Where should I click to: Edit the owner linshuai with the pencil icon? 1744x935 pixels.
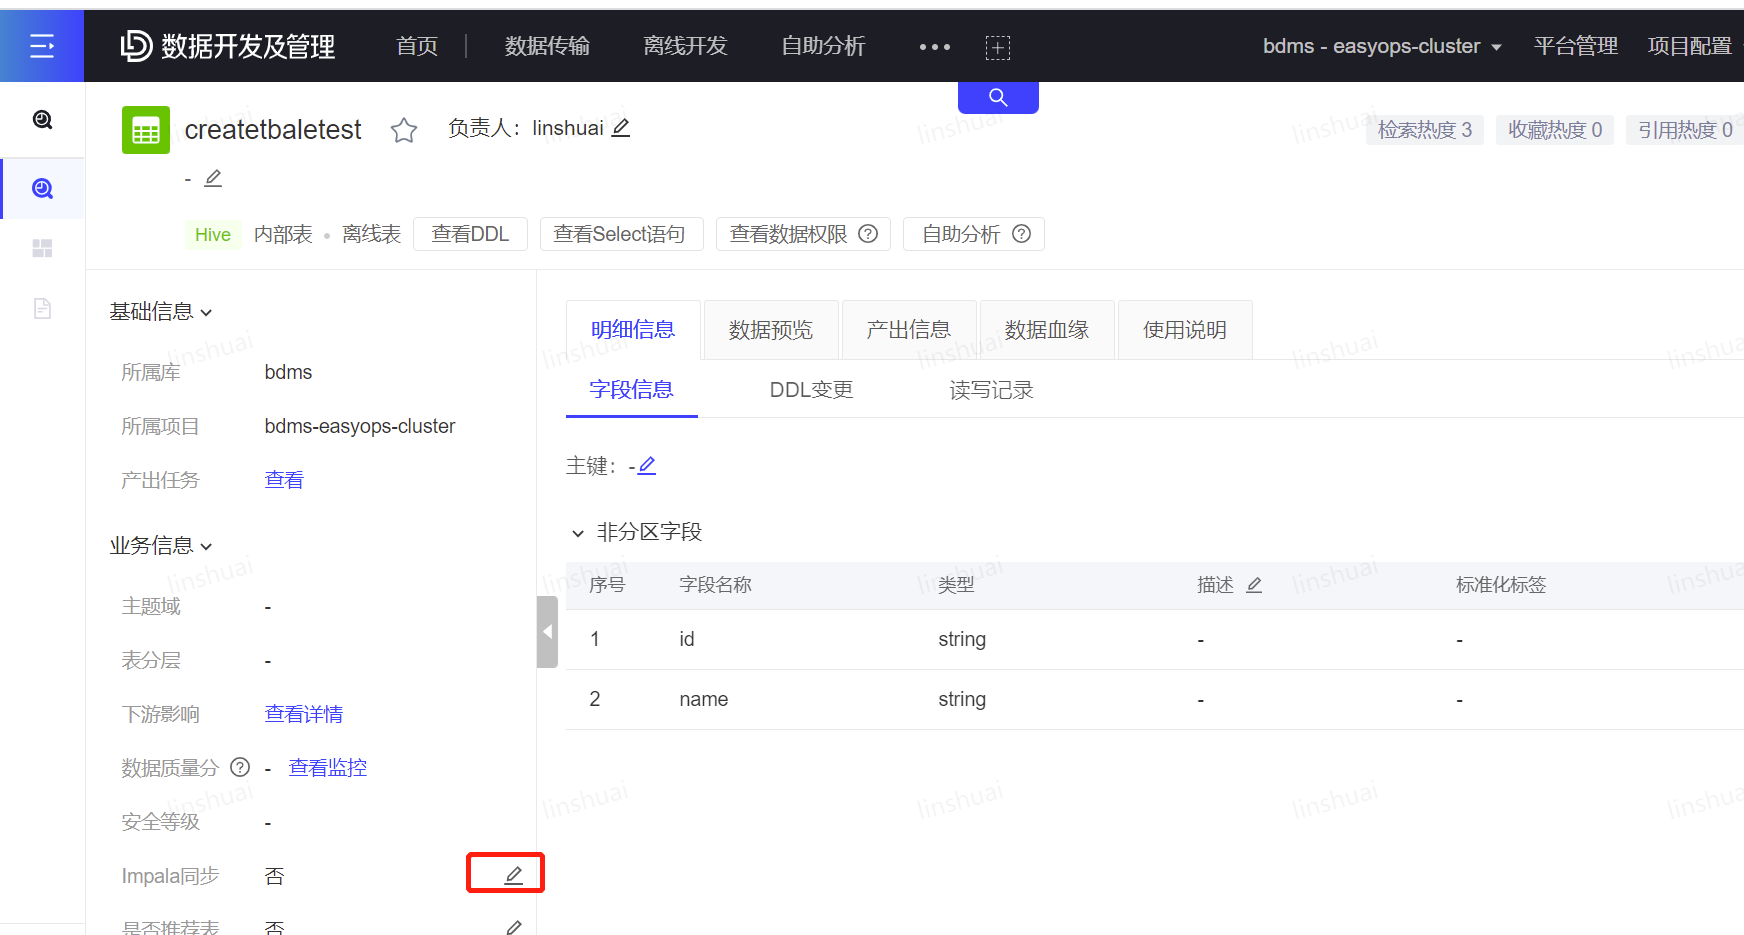621,128
